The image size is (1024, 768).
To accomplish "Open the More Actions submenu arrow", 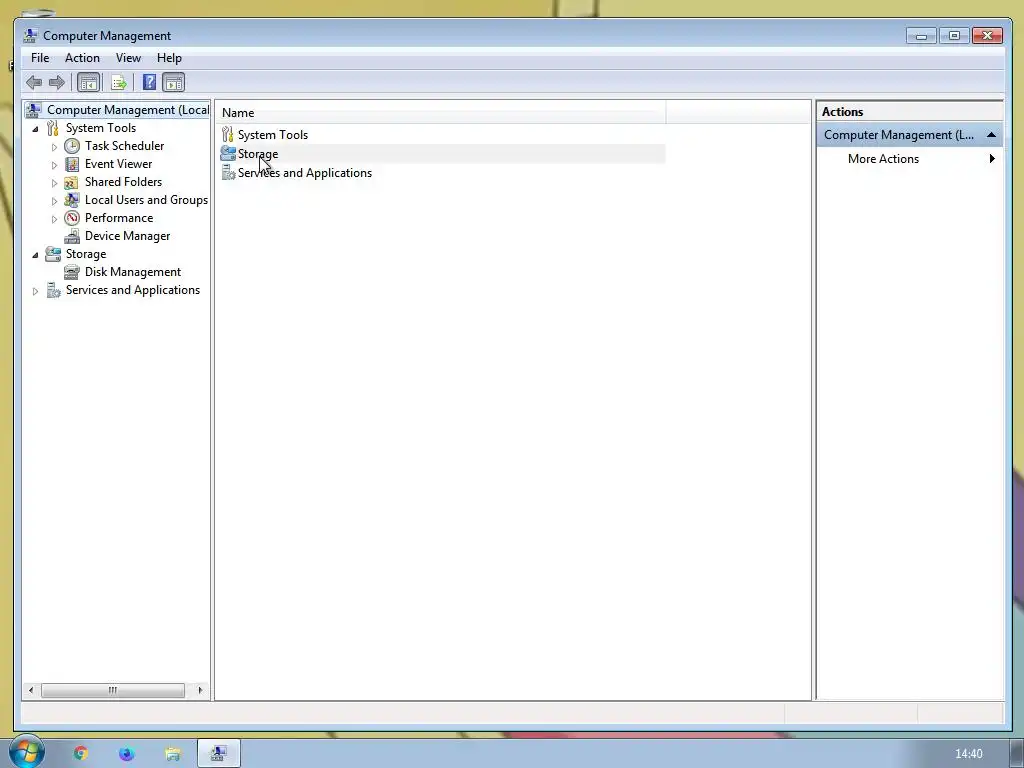I will (x=992, y=159).
